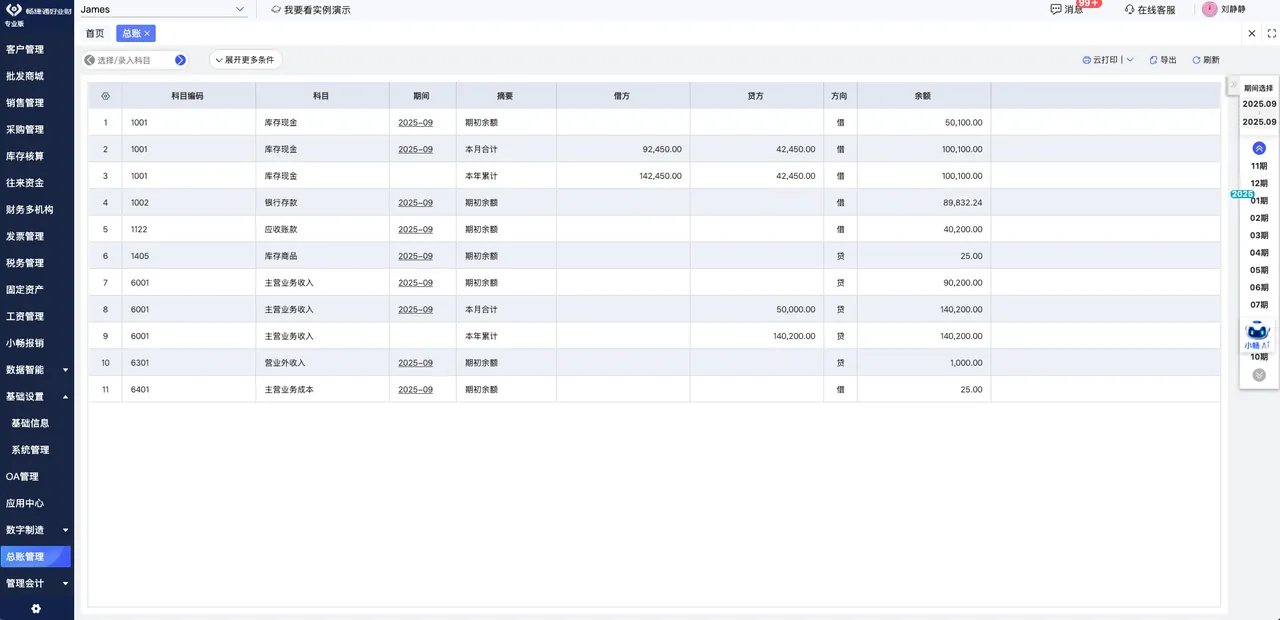Screen dimensions: 1280x620
Task: Click balance value 89,832.24
Action: coord(963,202)
